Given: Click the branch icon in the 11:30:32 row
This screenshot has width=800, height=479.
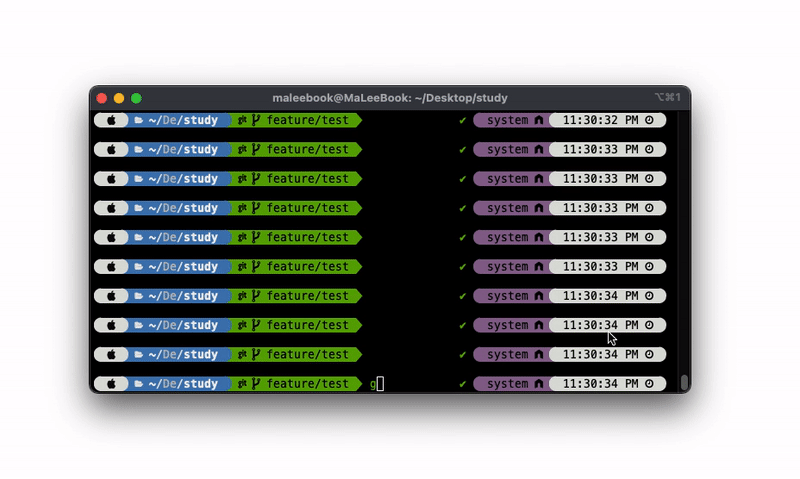Looking at the screenshot, I should point(256,120).
